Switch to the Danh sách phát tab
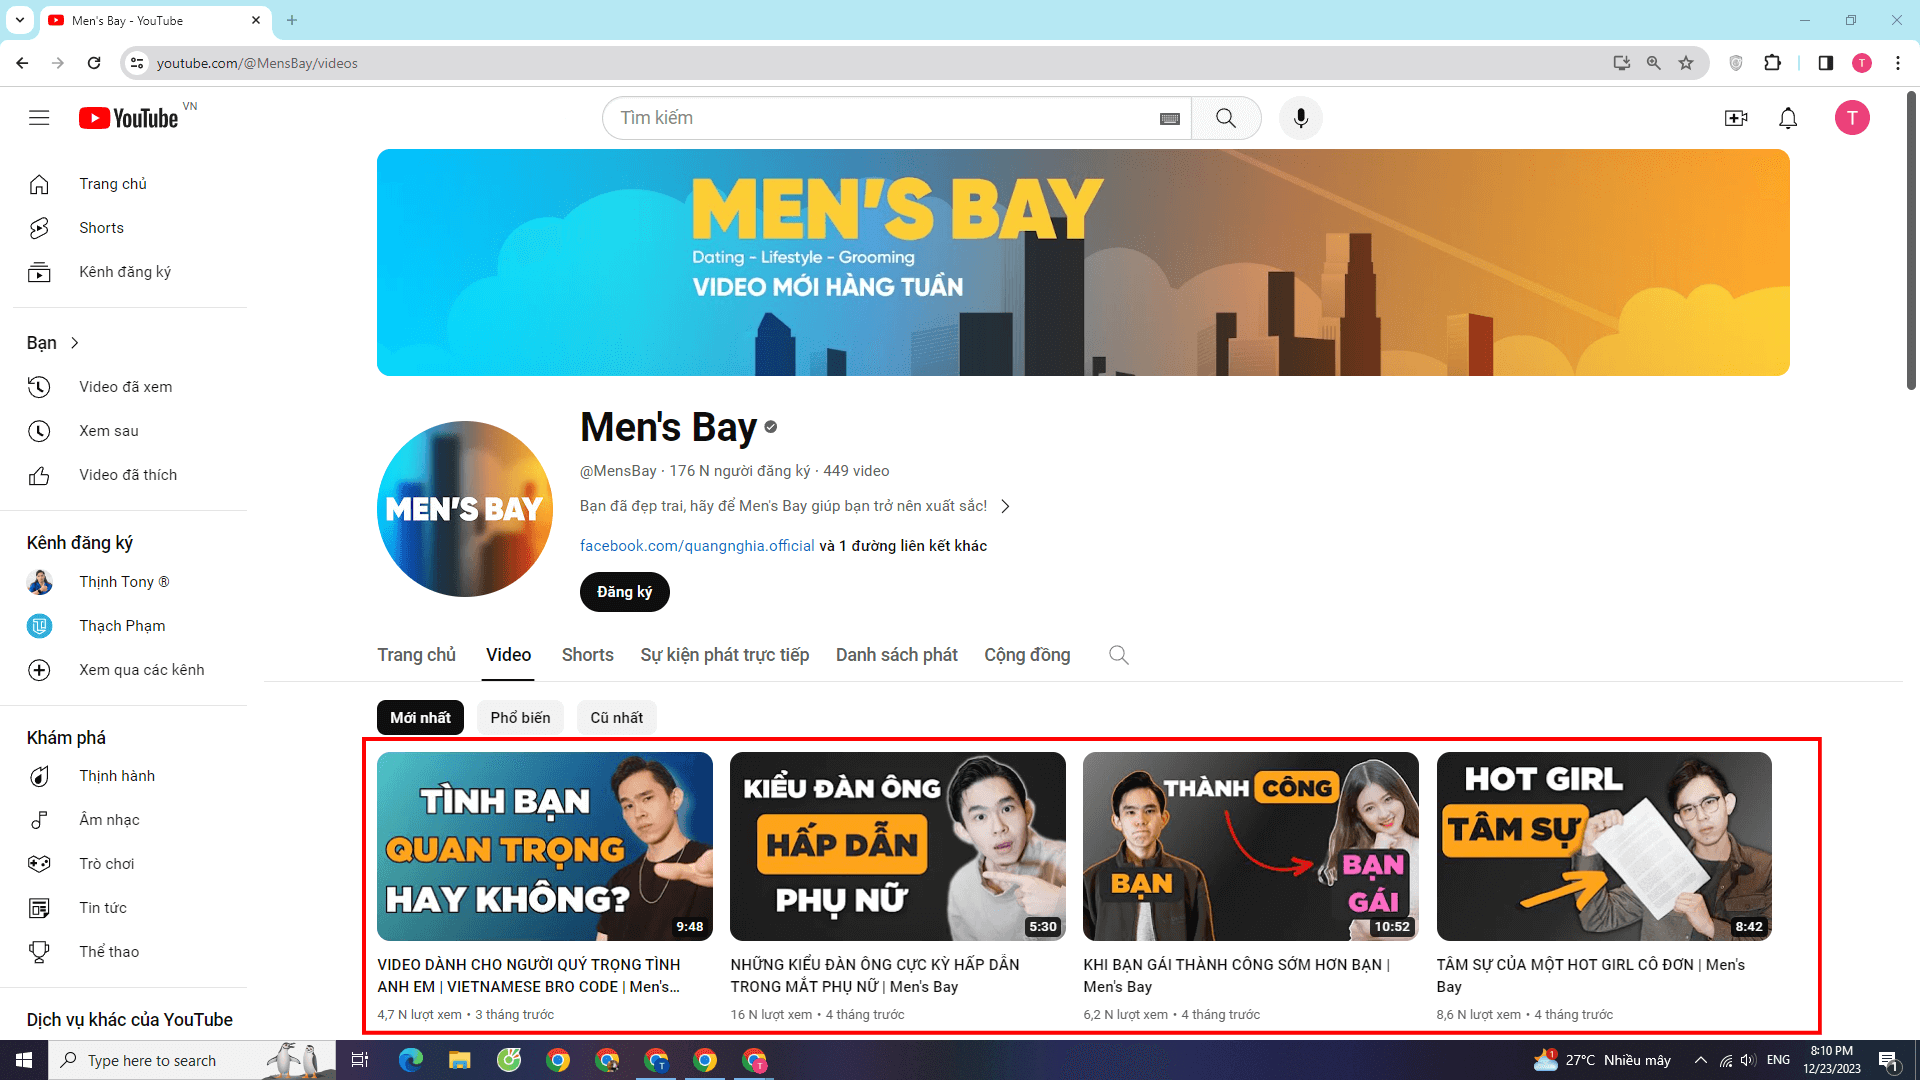Screen dimensions: 1920x1080 tap(896, 655)
